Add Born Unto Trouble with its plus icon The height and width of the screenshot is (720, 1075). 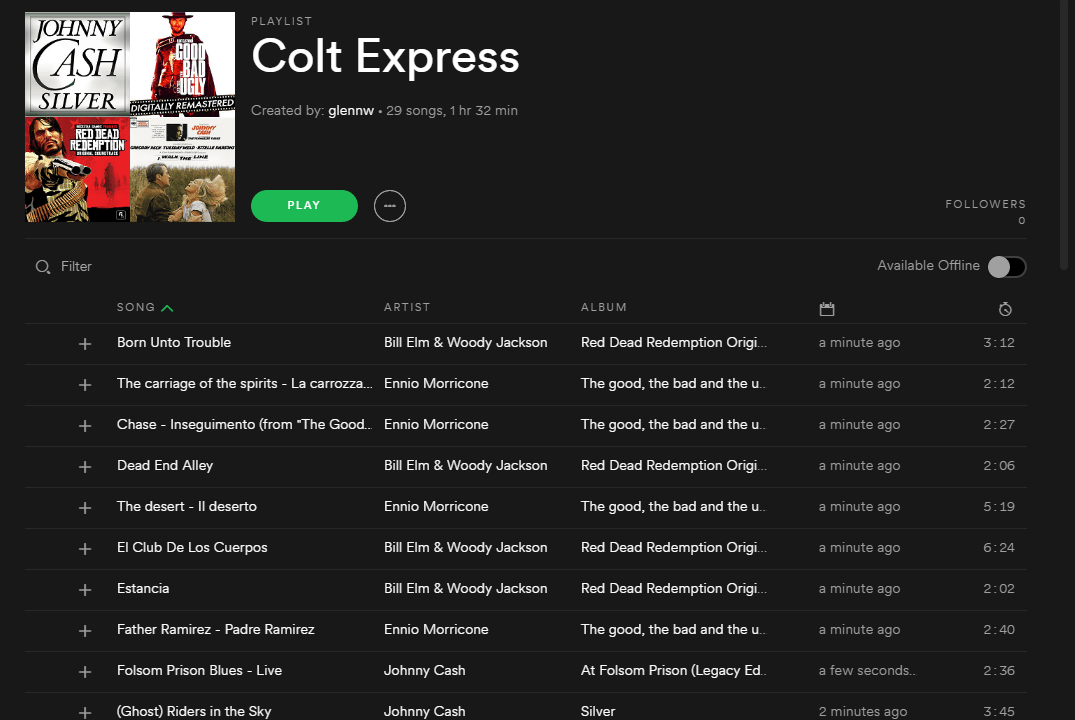[x=85, y=344]
